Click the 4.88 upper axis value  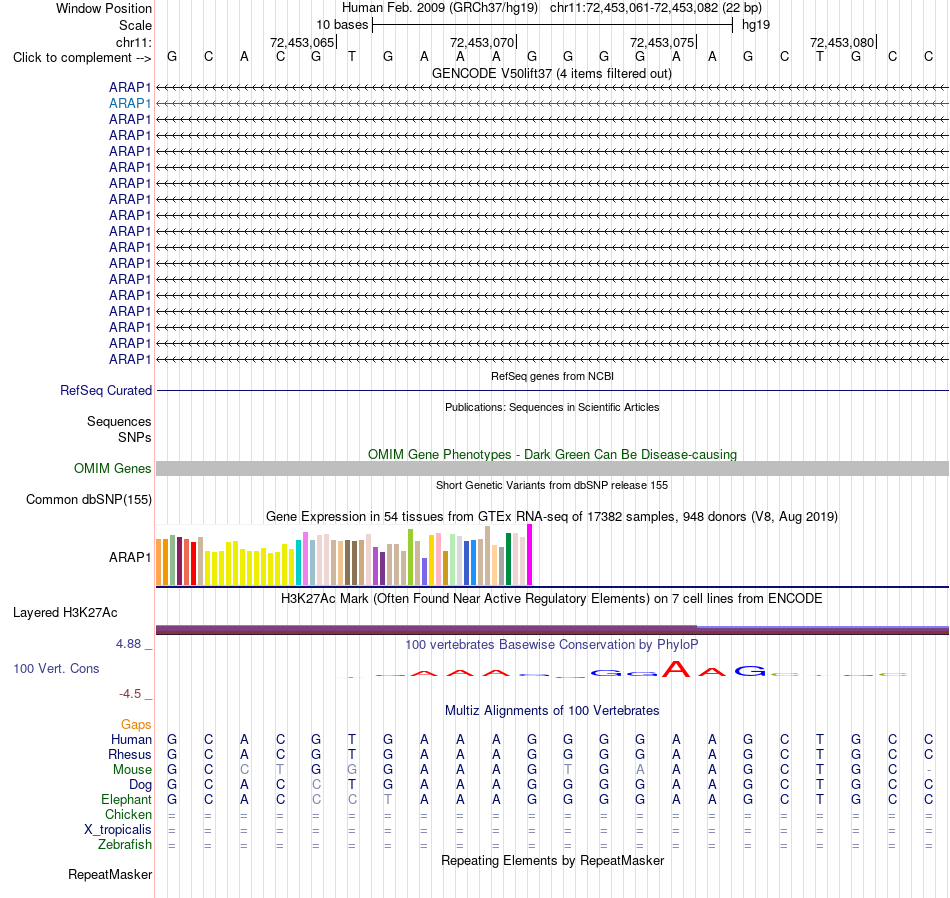click(128, 644)
